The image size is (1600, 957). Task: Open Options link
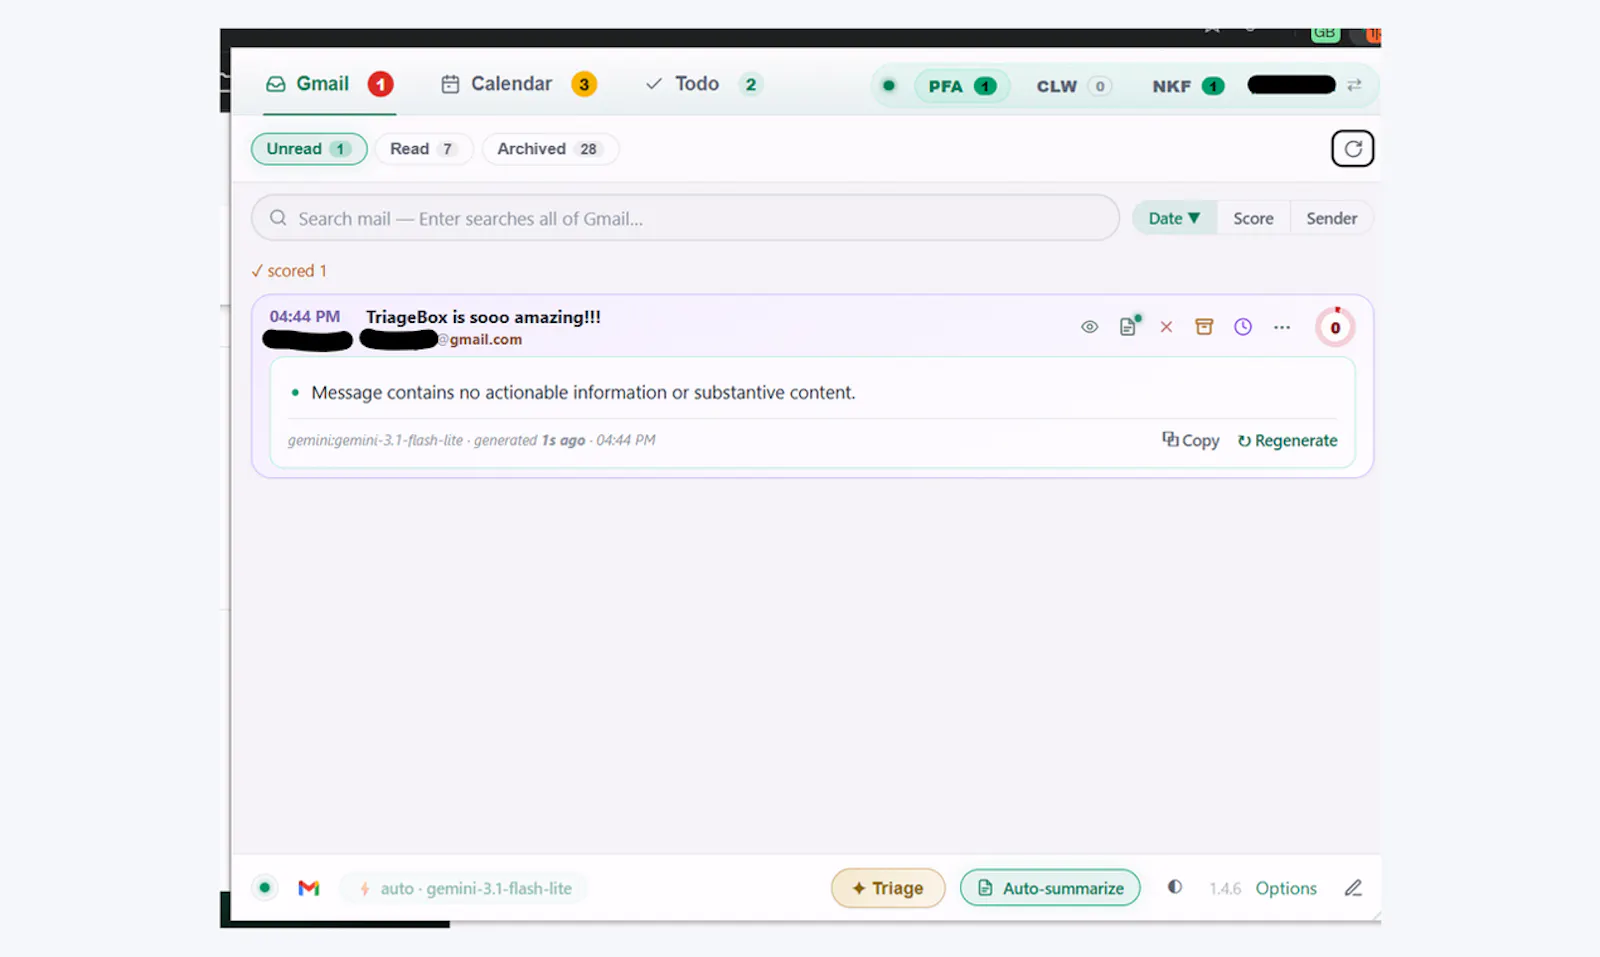click(x=1286, y=888)
